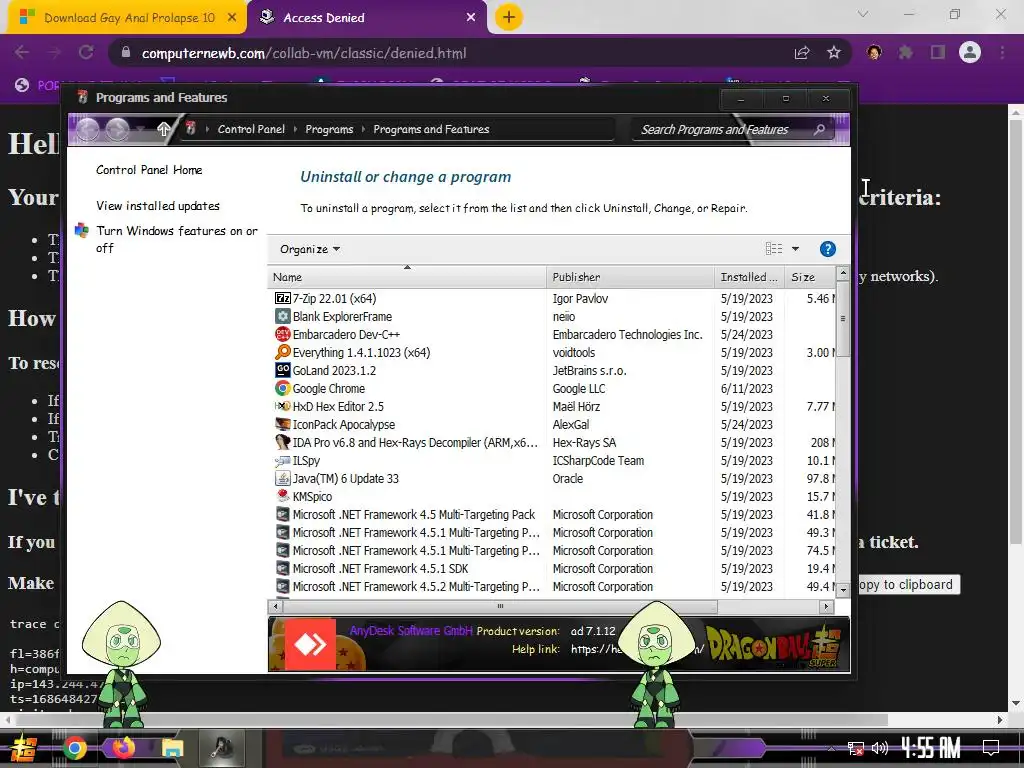
Task: Click the Up arrow in explorer navigation
Action: [x=164, y=129]
